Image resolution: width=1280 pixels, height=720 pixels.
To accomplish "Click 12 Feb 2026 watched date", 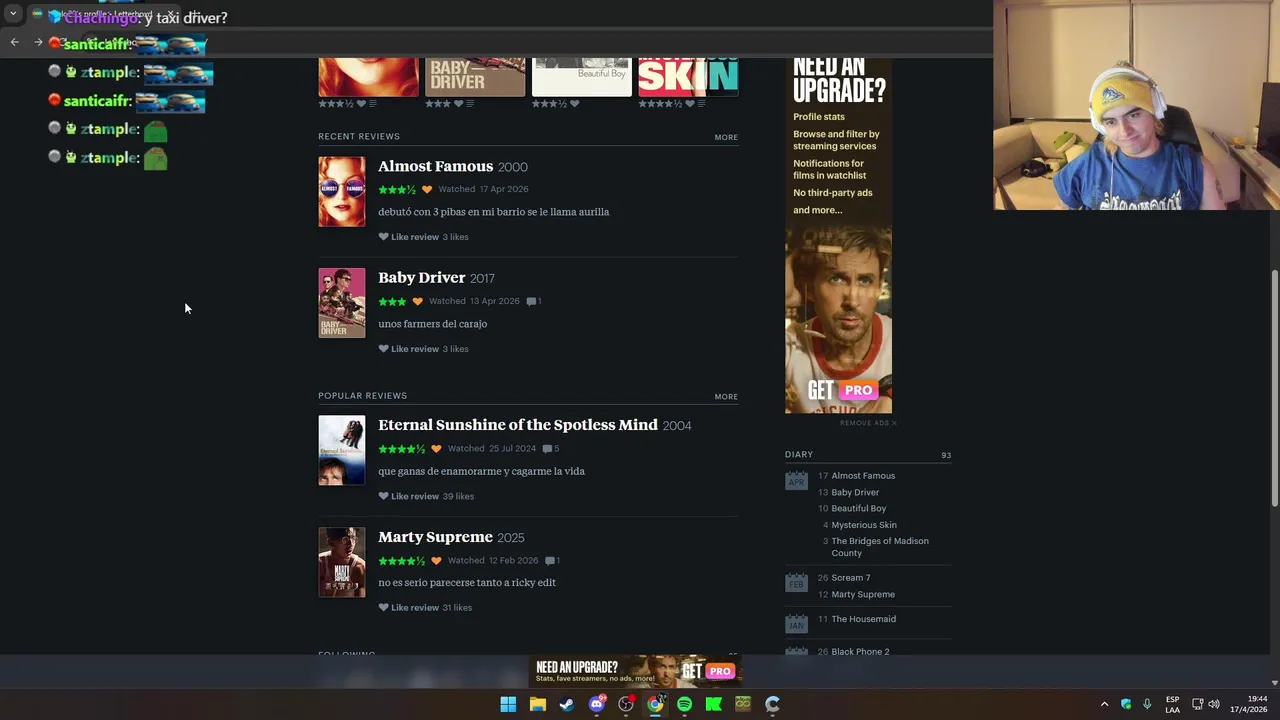I will click(x=513, y=561).
